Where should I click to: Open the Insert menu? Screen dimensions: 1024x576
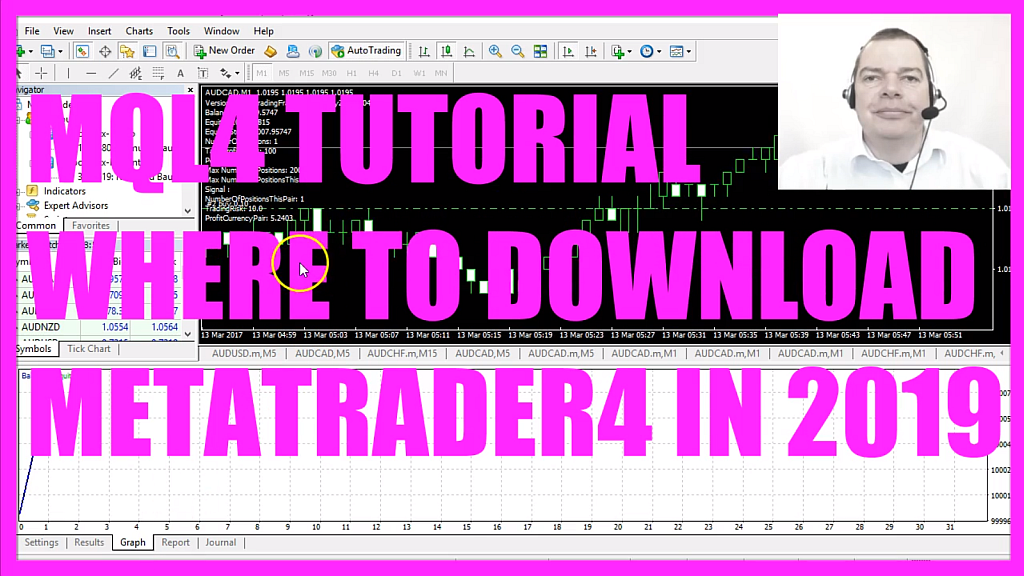99,31
